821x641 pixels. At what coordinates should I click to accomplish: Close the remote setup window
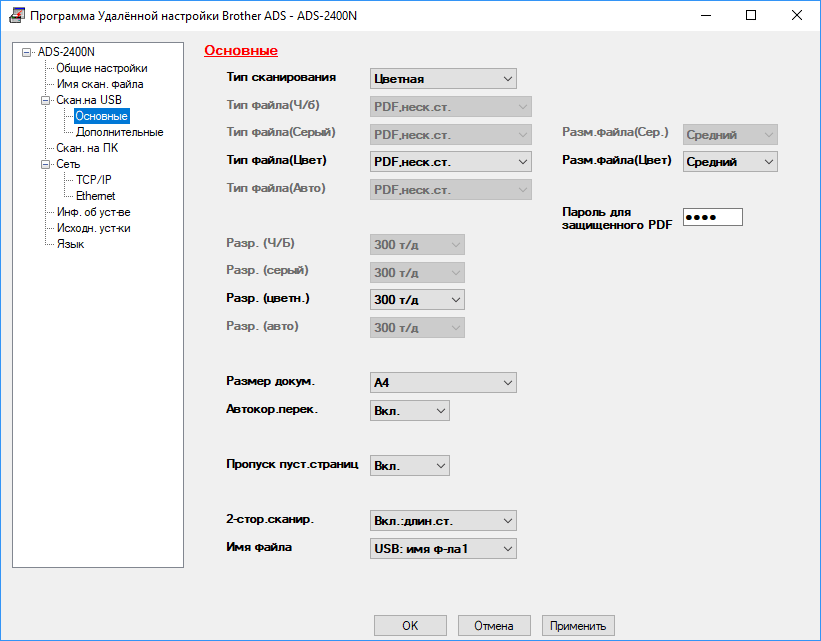pos(796,15)
